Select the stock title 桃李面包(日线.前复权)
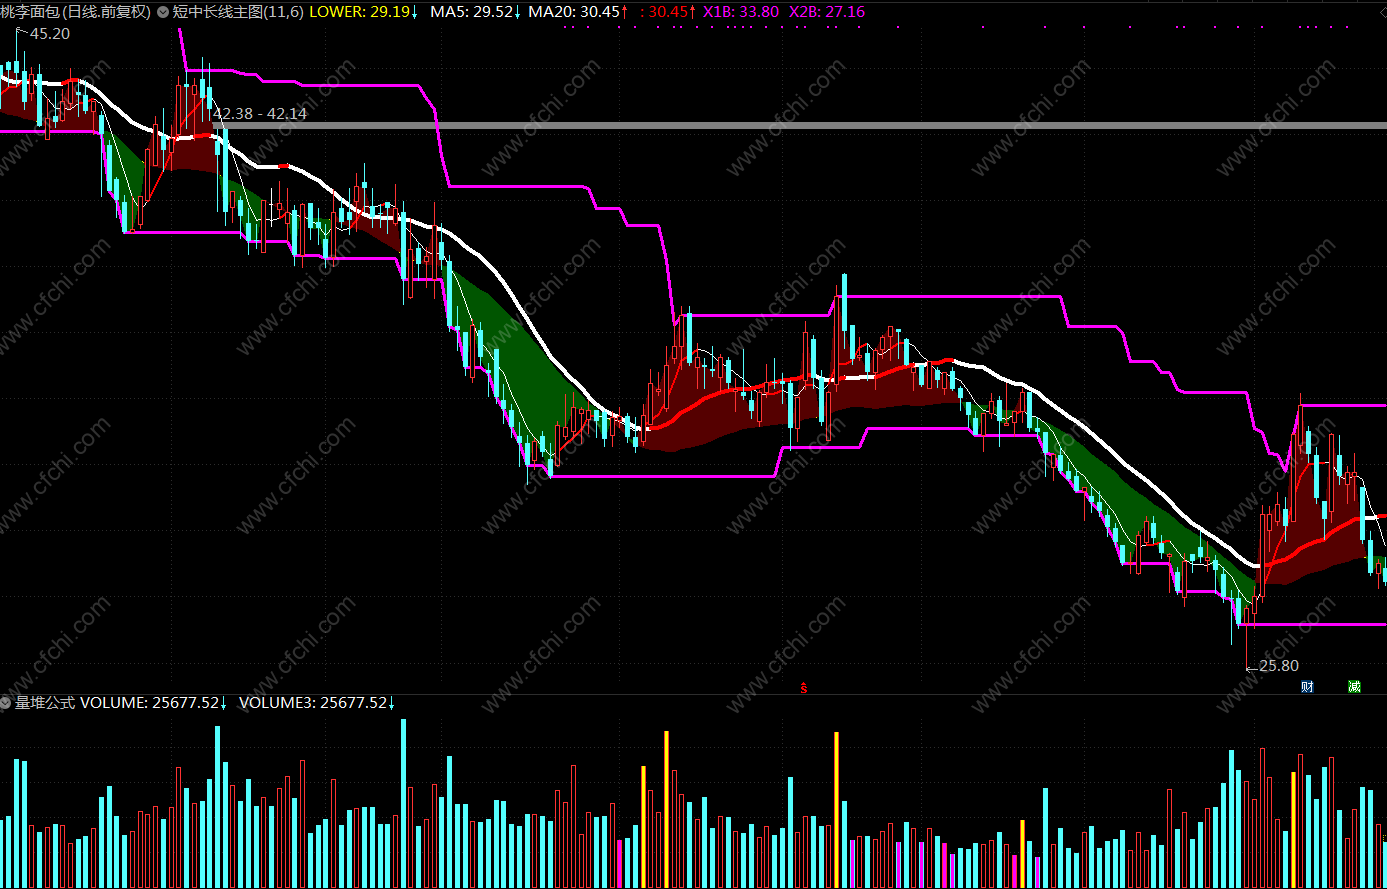1387x889 pixels. (x=76, y=12)
